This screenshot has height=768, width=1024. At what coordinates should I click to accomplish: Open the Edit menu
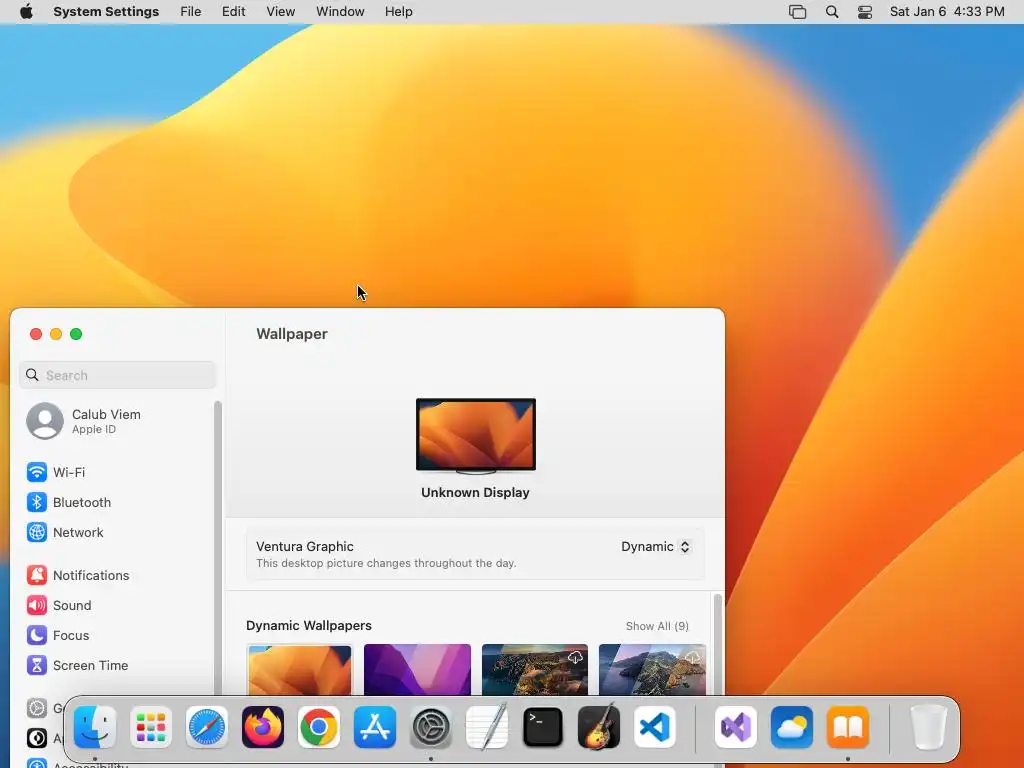233,12
